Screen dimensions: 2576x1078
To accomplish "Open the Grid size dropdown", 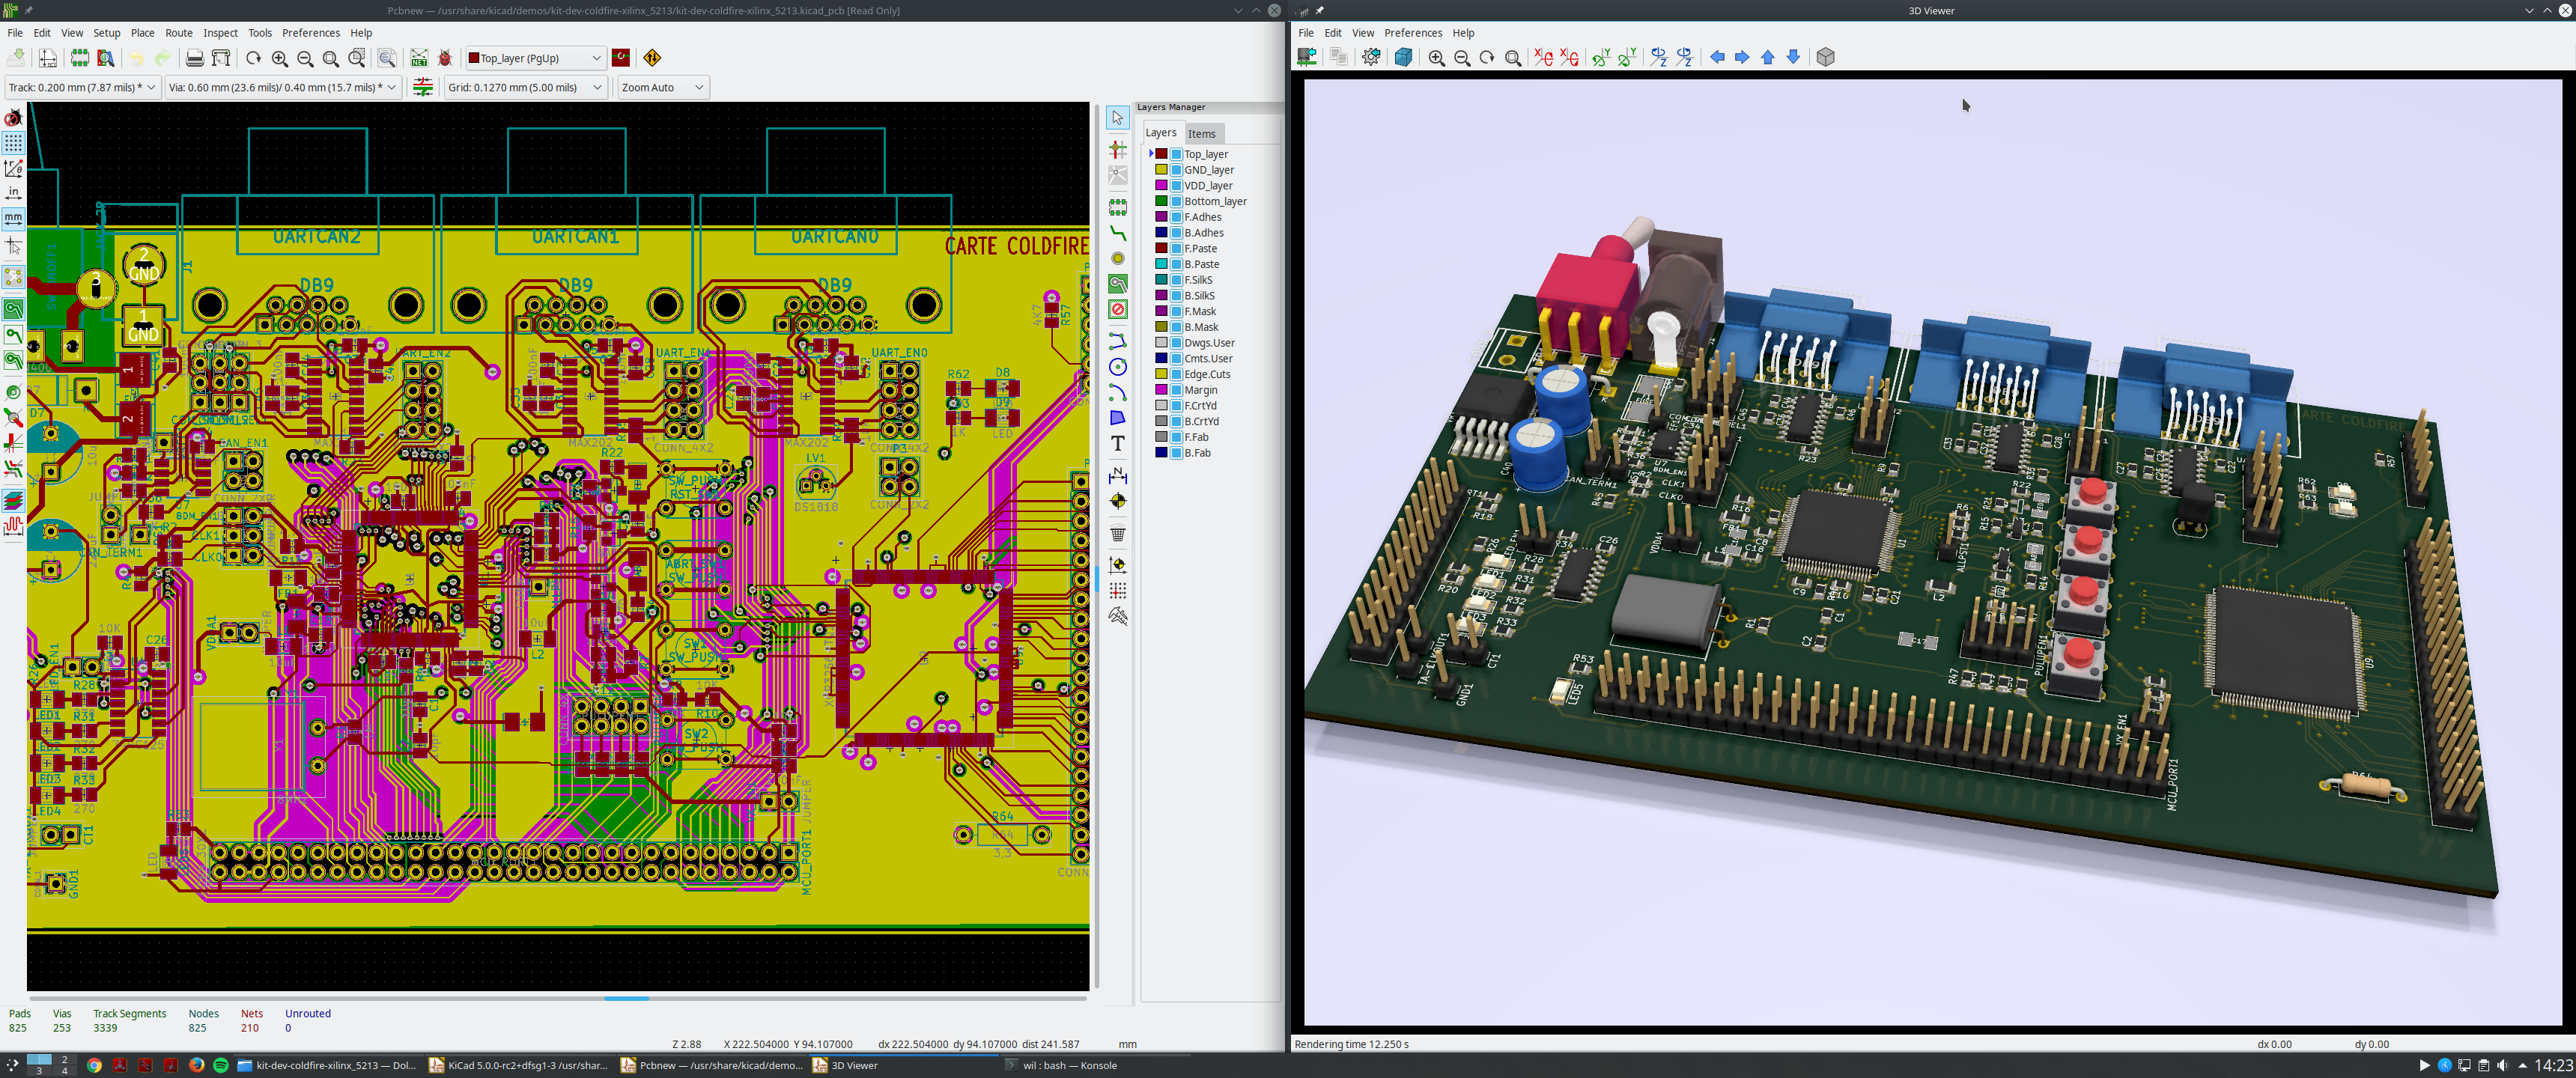I will coord(525,87).
